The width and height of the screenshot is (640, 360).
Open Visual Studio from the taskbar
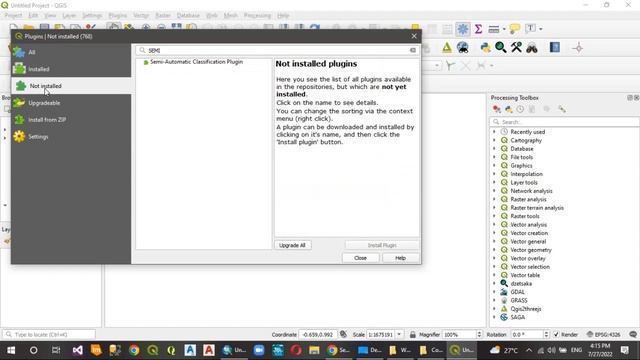pyautogui.click(x=78, y=350)
